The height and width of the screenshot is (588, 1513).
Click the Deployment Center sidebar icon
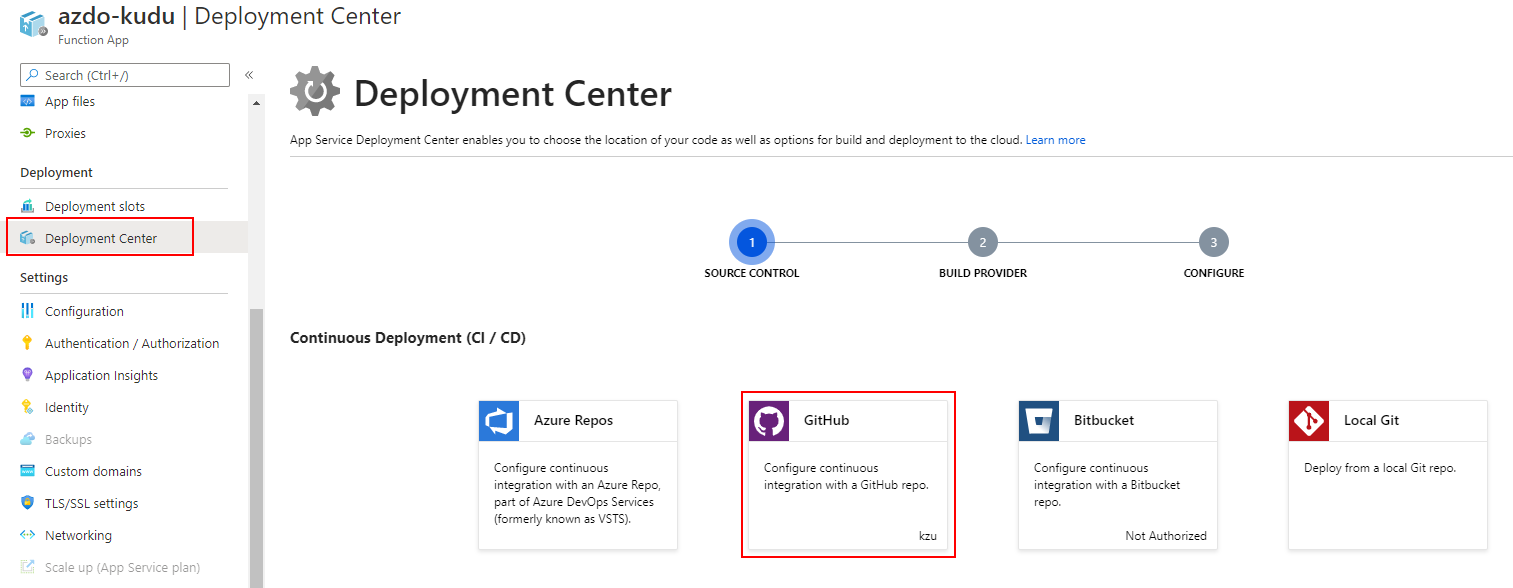point(28,238)
